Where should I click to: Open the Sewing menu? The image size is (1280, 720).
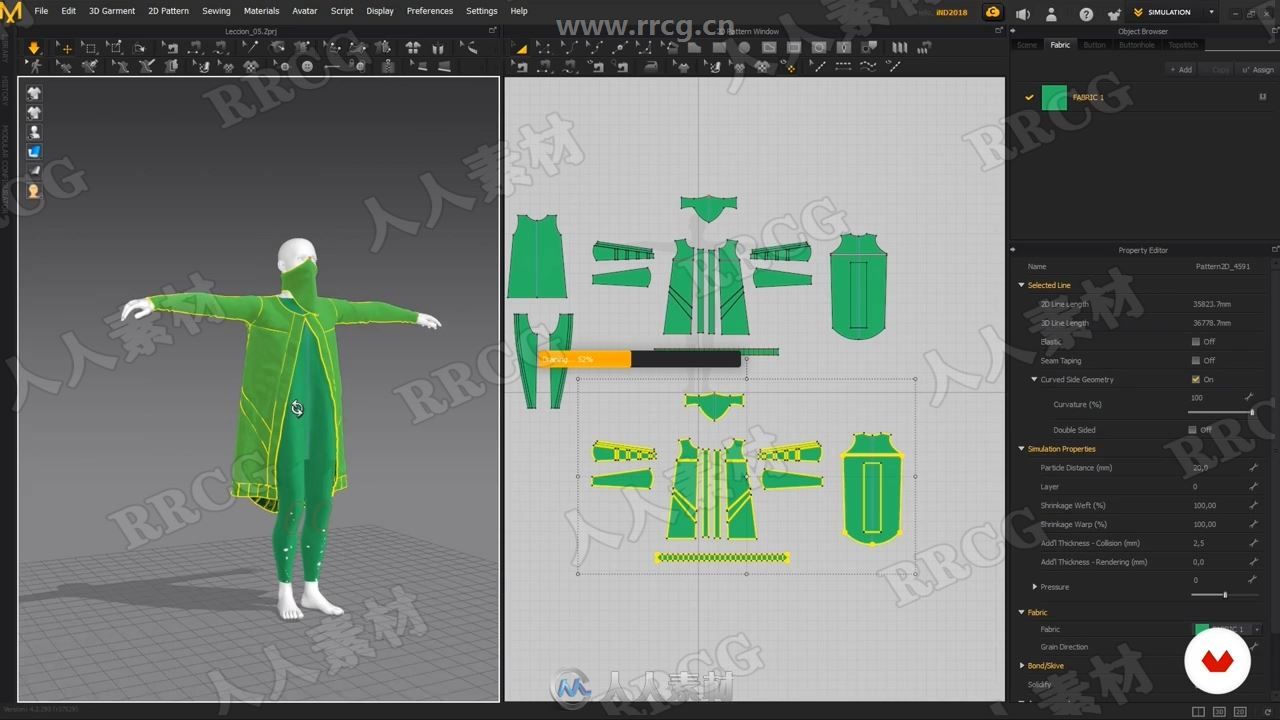tap(216, 11)
